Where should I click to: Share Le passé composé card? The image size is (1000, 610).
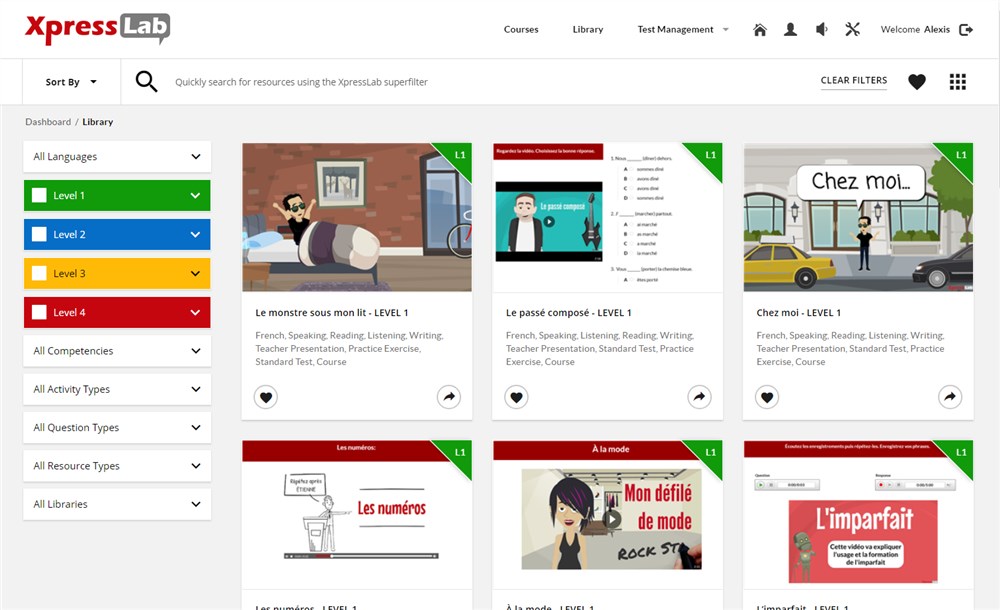pyautogui.click(x=700, y=397)
